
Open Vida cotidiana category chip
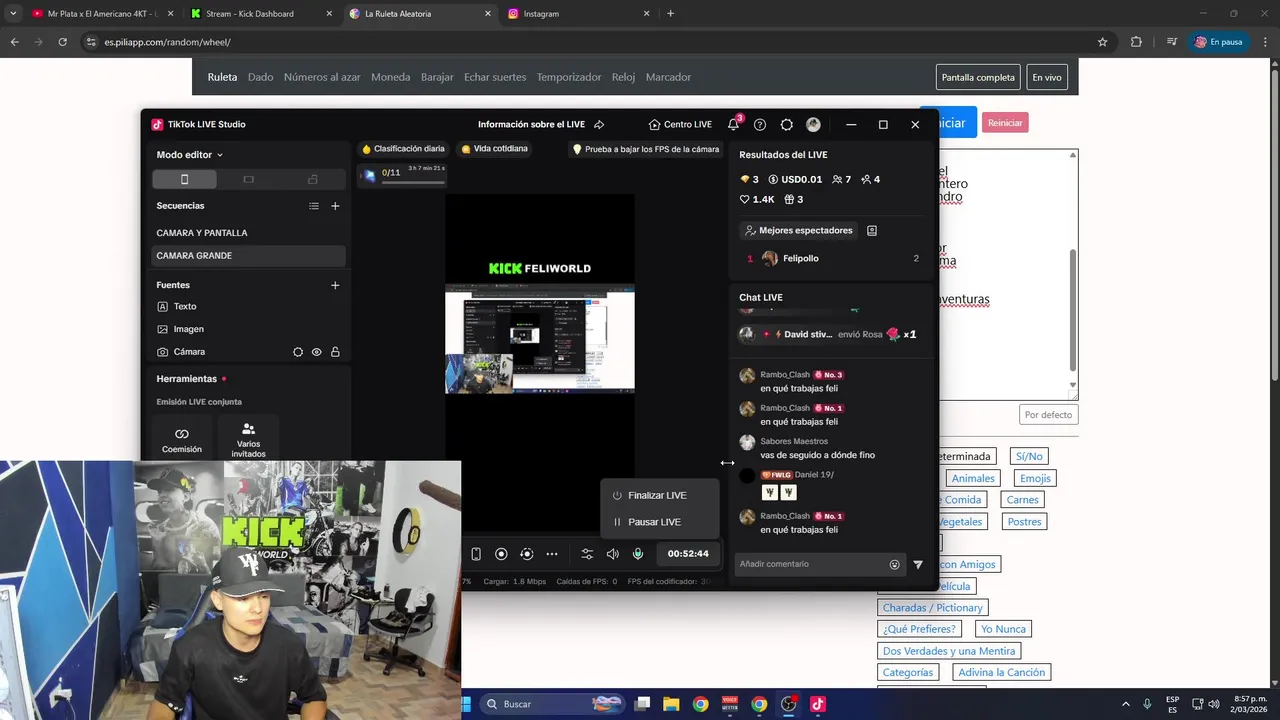(494, 149)
